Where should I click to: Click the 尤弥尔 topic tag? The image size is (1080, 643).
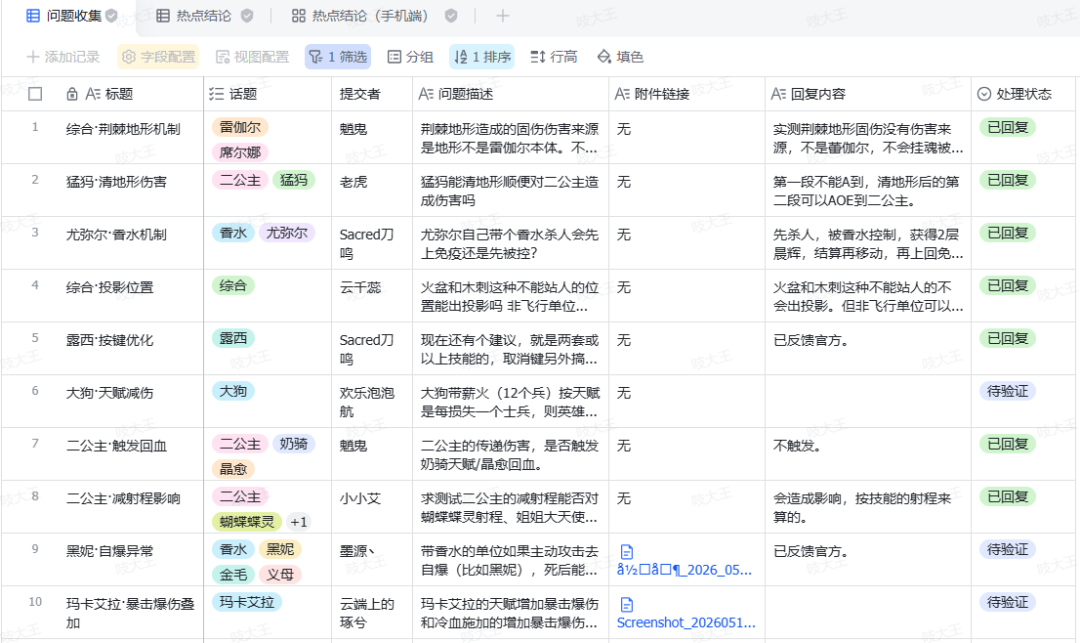coord(287,233)
